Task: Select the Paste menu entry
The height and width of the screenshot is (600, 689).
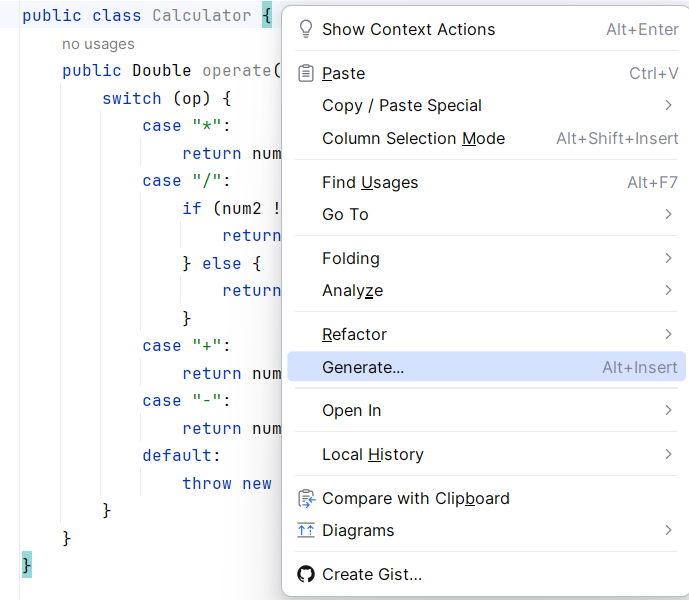Action: click(x=486, y=73)
